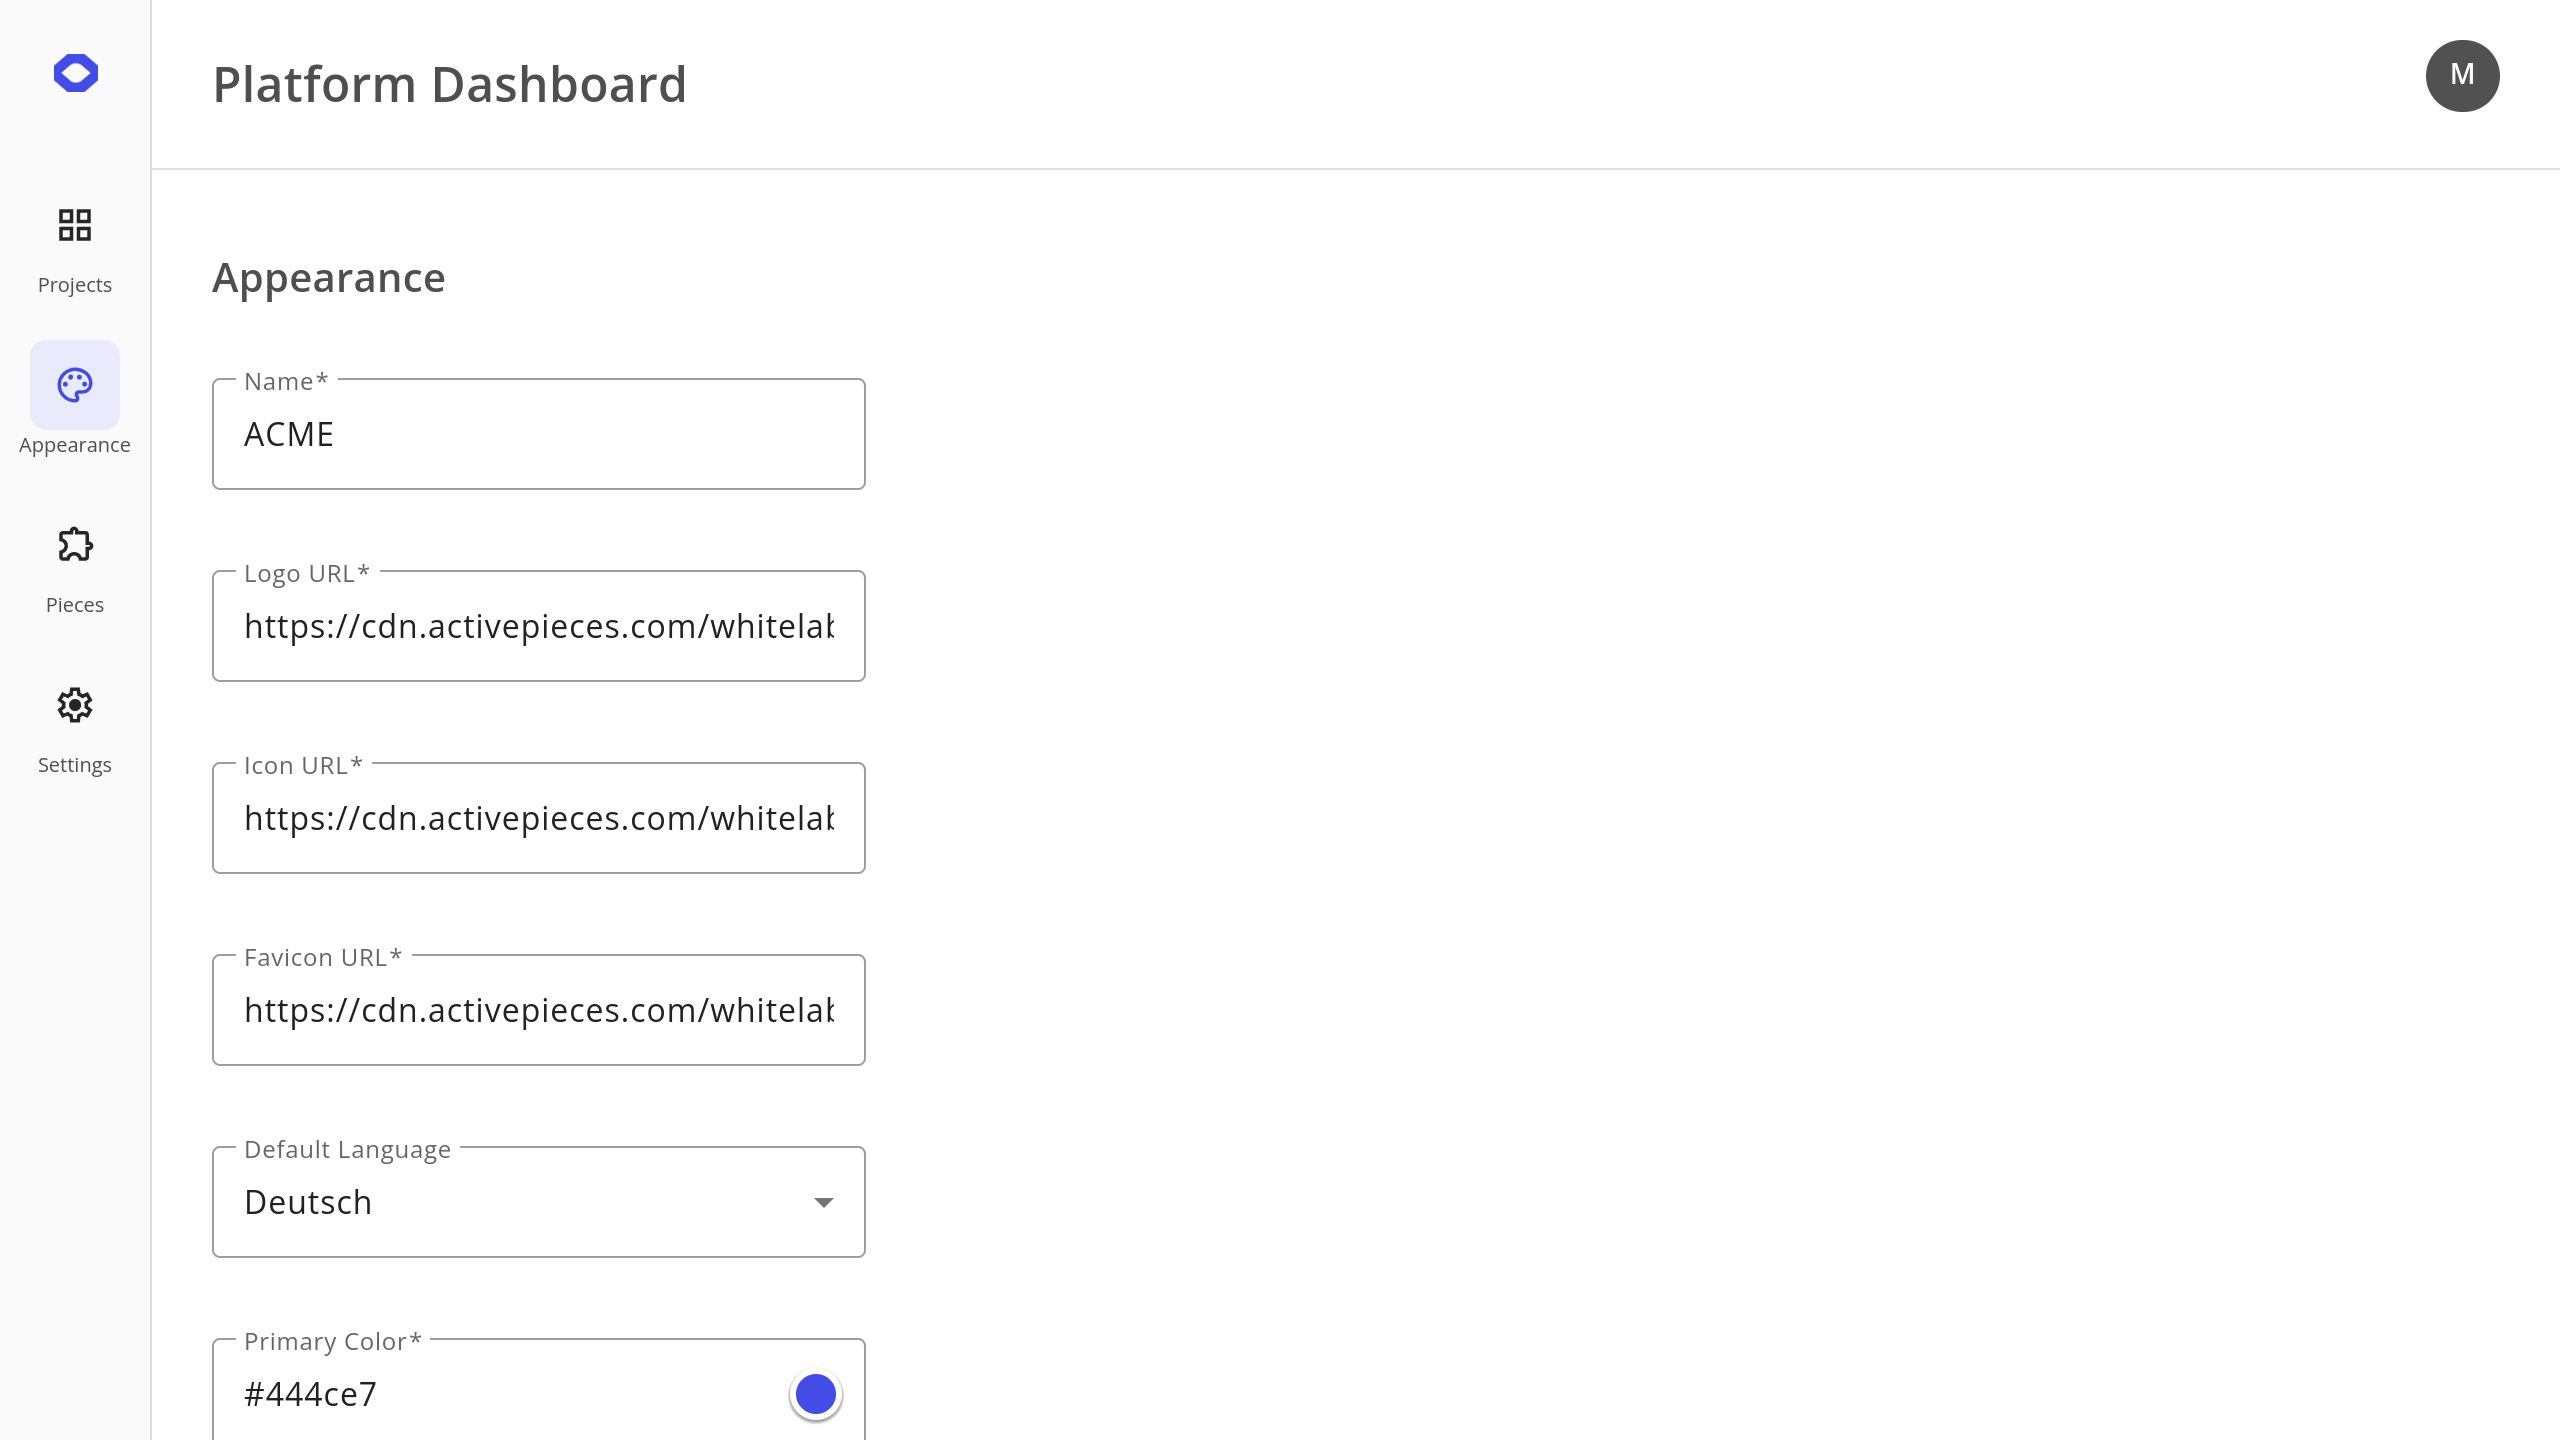Open the Primary Color picker swatch
Viewport: 2560px width, 1440px height.
pos(816,1394)
